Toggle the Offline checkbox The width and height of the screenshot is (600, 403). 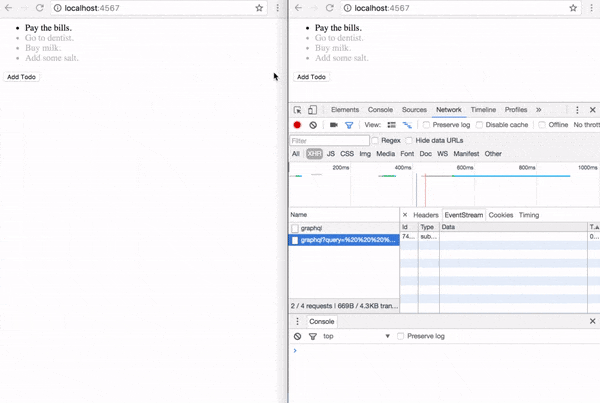(542, 125)
